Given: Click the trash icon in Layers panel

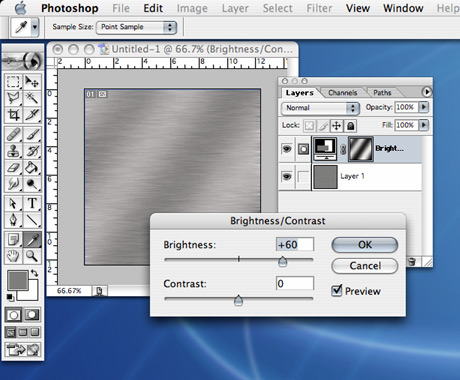Looking at the screenshot, I should tap(412, 261).
